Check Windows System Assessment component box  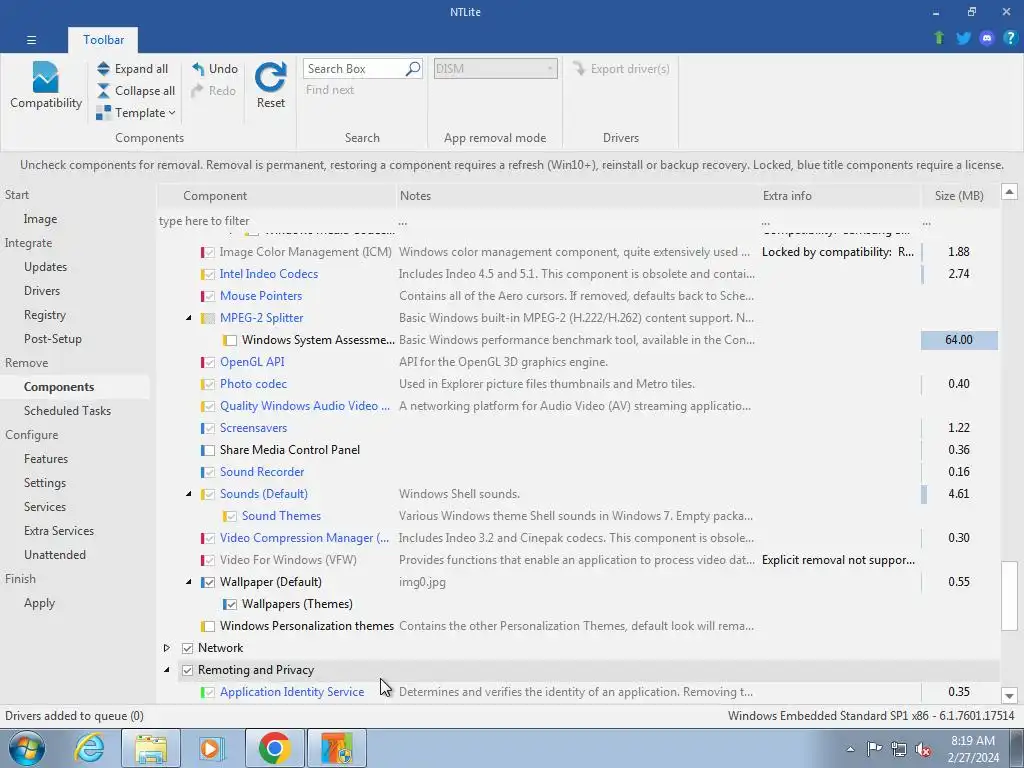(x=231, y=340)
